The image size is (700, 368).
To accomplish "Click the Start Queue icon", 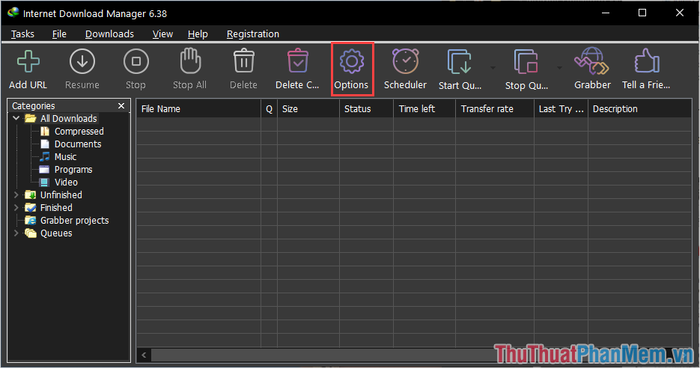I will point(459,62).
